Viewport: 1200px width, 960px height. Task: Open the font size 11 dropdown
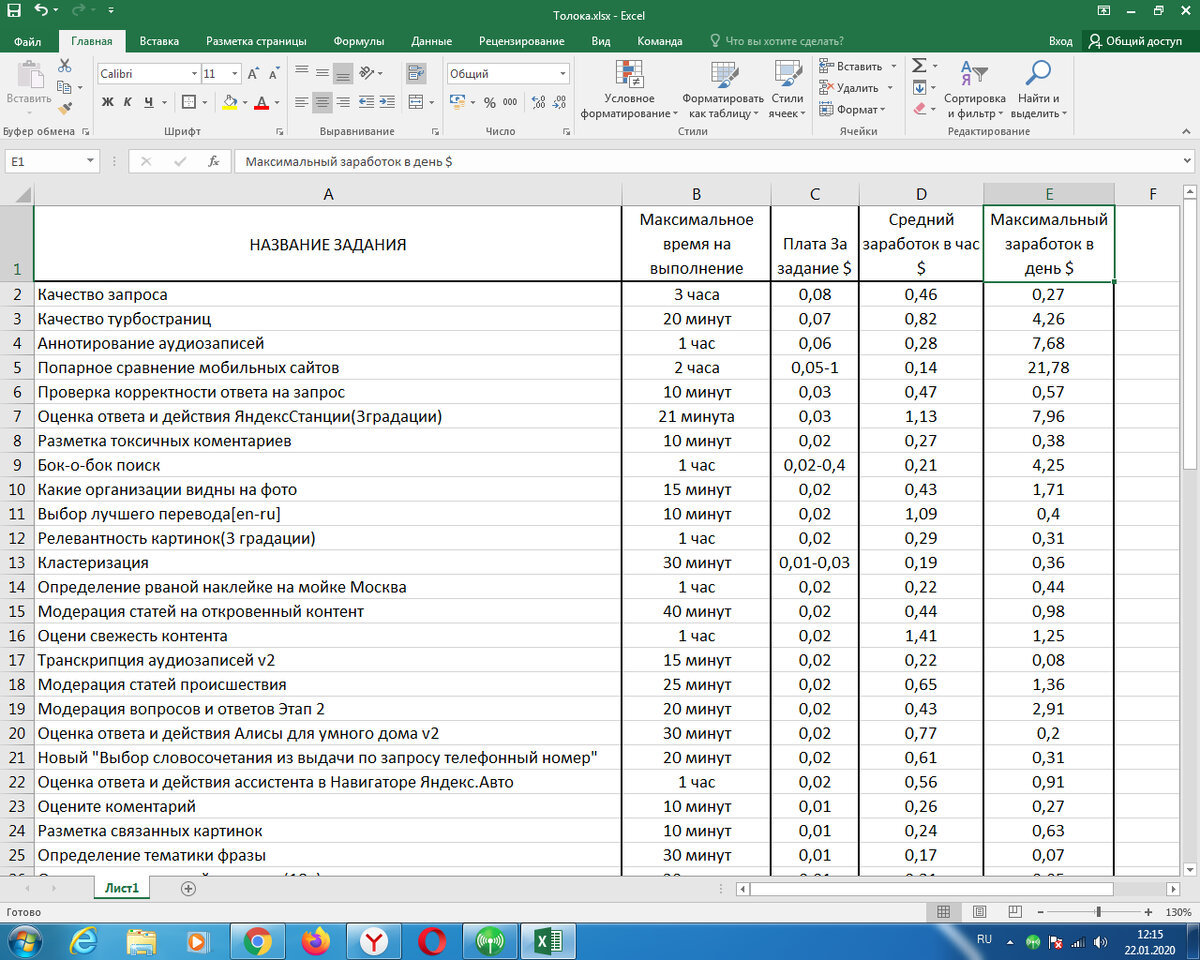pyautogui.click(x=235, y=74)
